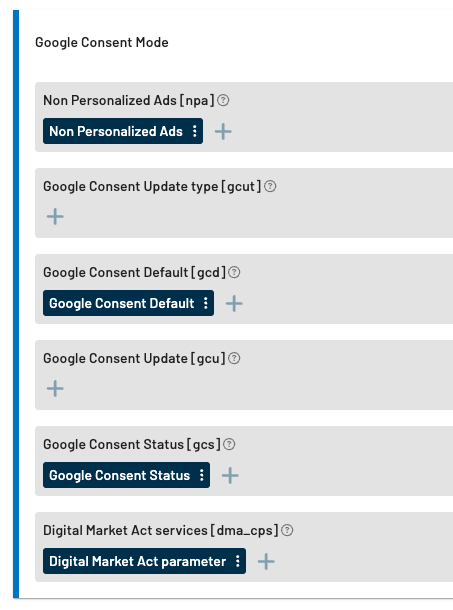The height and width of the screenshot is (610, 453).
Task: Open help for Google Consent Update type [gcut]
Action: [x=270, y=186]
